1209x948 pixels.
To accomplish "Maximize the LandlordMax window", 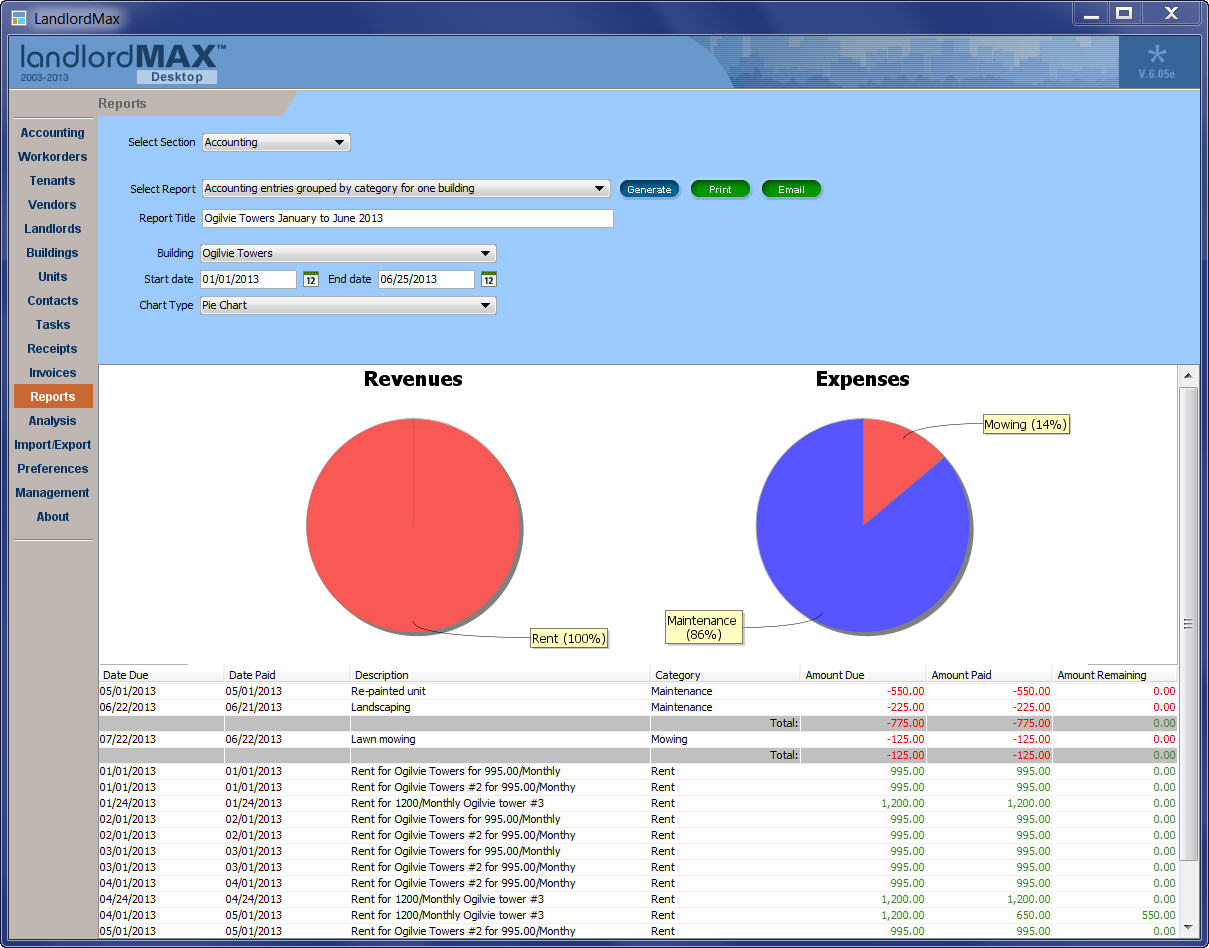I will pyautogui.click(x=1124, y=14).
